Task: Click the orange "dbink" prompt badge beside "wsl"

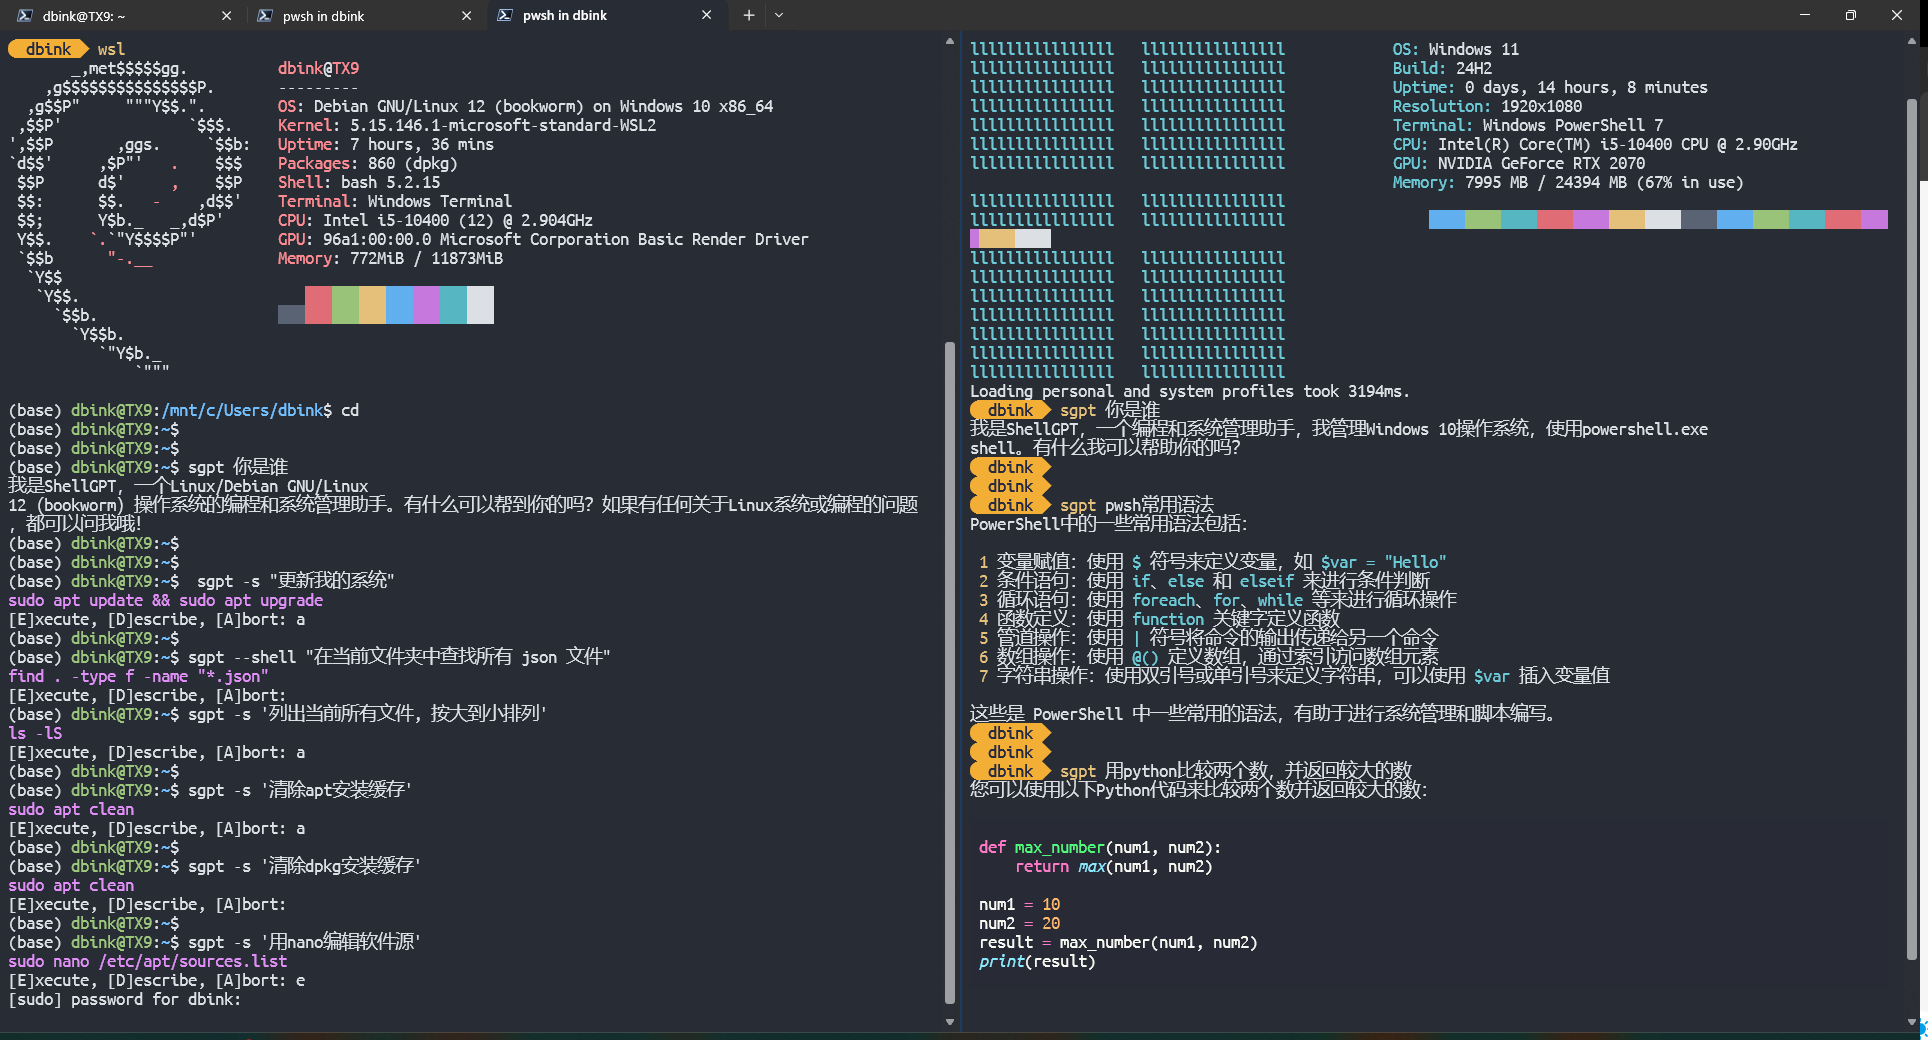Action: pyautogui.click(x=48, y=49)
